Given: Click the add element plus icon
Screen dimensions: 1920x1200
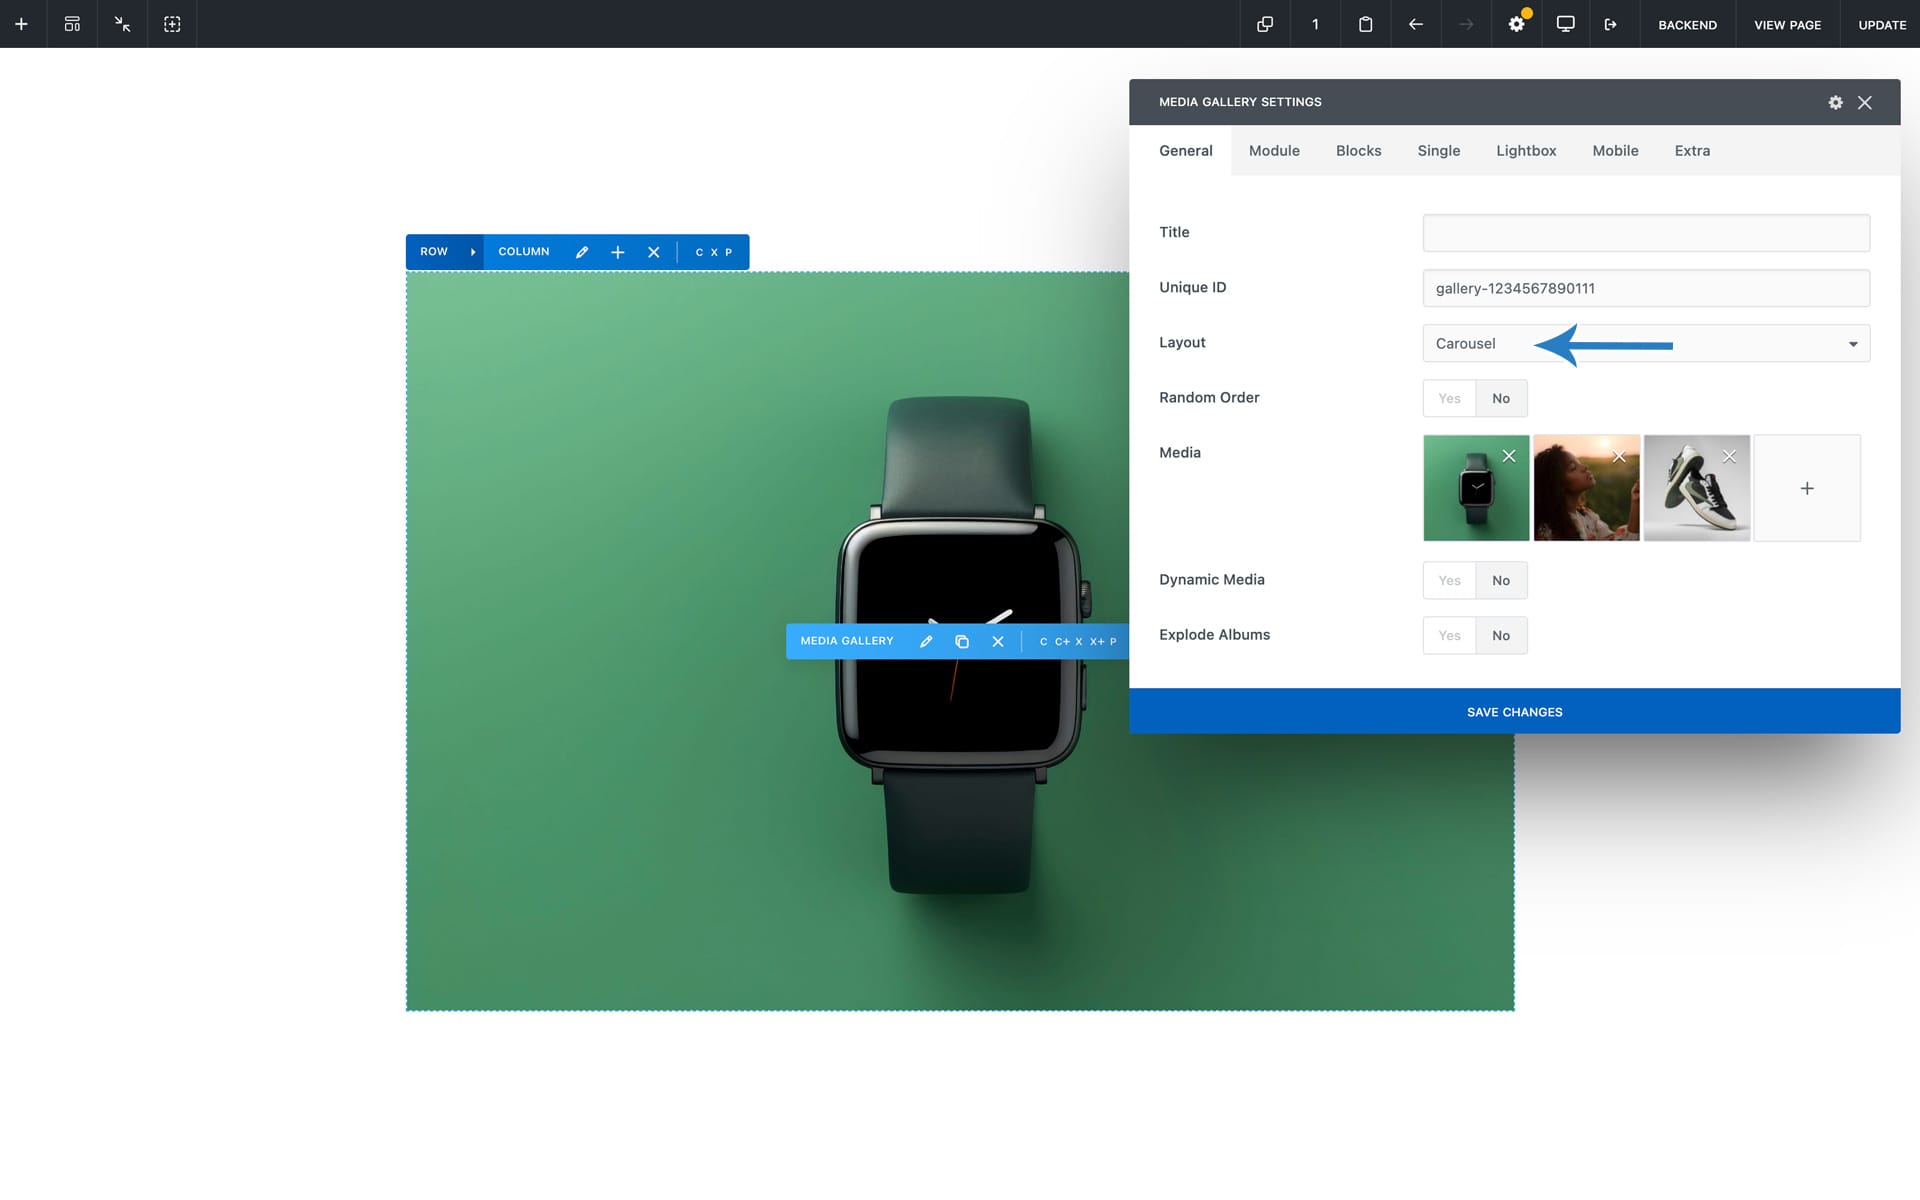Looking at the screenshot, I should click(x=21, y=24).
